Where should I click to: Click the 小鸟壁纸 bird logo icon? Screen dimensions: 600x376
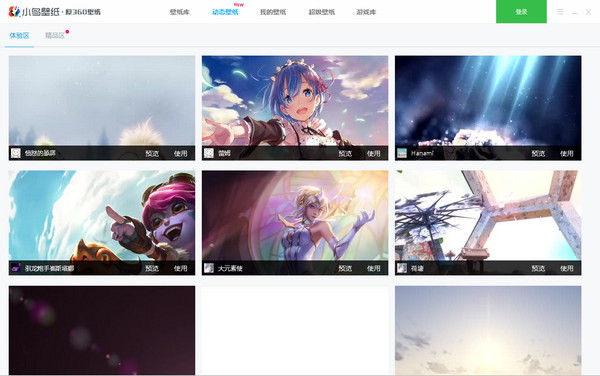click(14, 12)
